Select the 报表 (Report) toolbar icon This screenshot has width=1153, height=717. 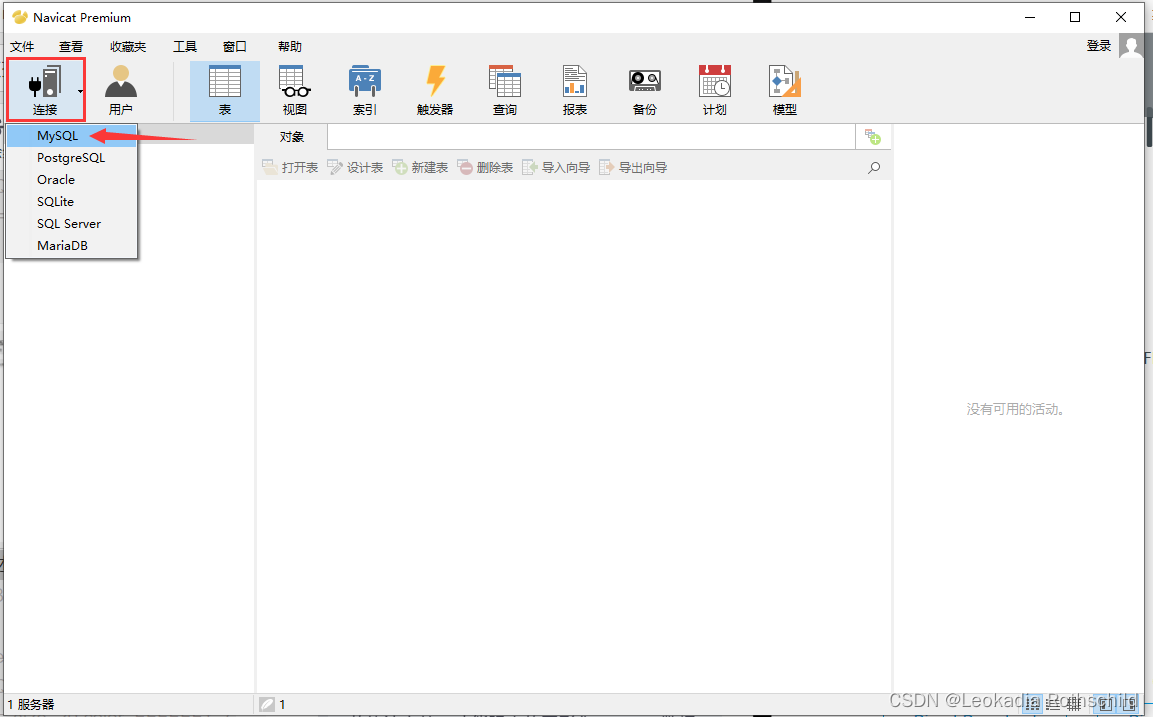pyautogui.click(x=574, y=90)
